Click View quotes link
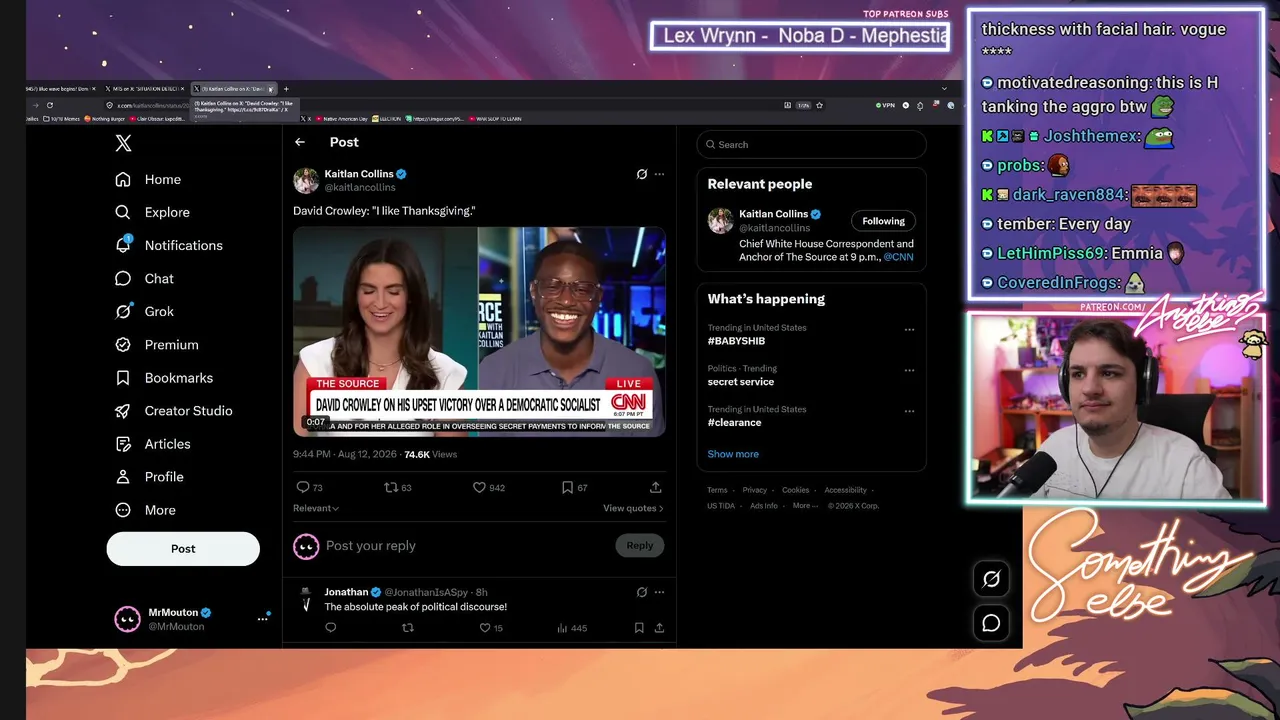Viewport: 1280px width, 720px height. [633, 508]
